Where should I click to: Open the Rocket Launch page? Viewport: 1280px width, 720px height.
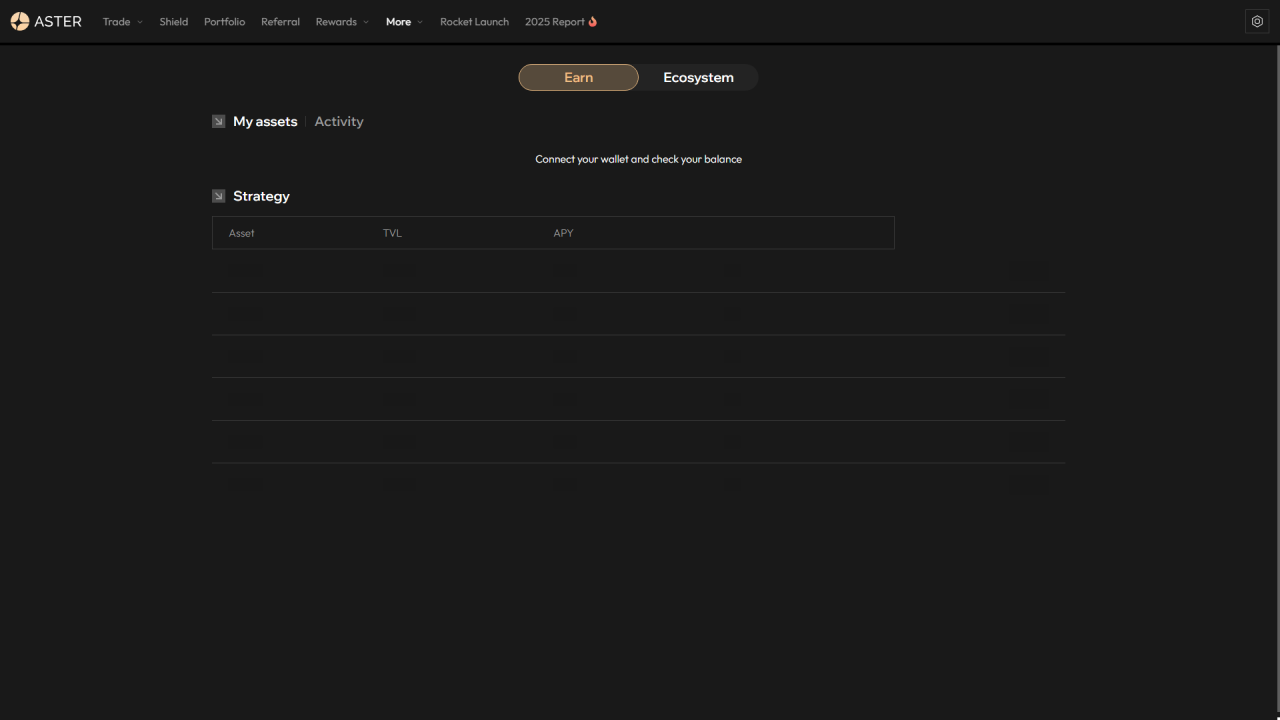pos(474,22)
